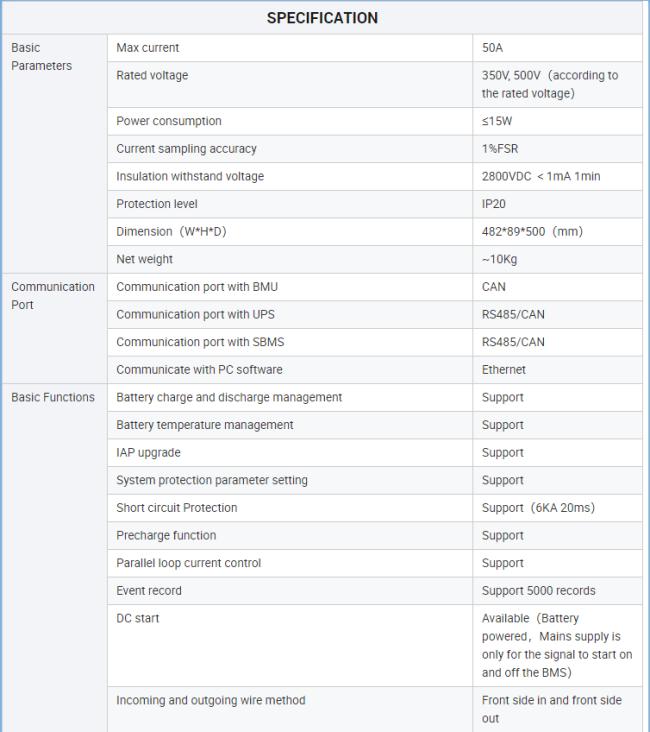Click the Basic Functions category cell
This screenshot has width=650, height=732.
[53, 397]
